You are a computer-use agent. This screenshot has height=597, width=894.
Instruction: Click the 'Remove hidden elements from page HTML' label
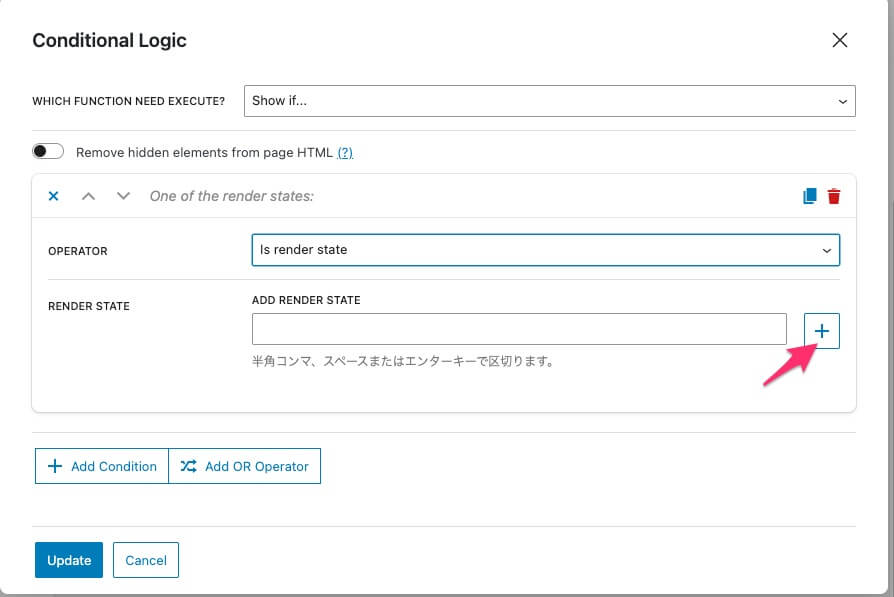tap(205, 153)
